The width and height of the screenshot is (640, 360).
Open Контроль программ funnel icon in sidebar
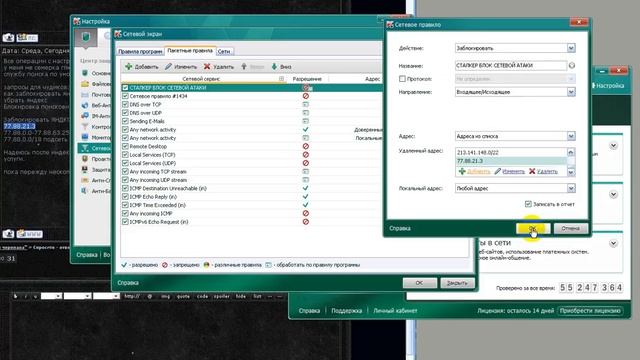[85, 127]
